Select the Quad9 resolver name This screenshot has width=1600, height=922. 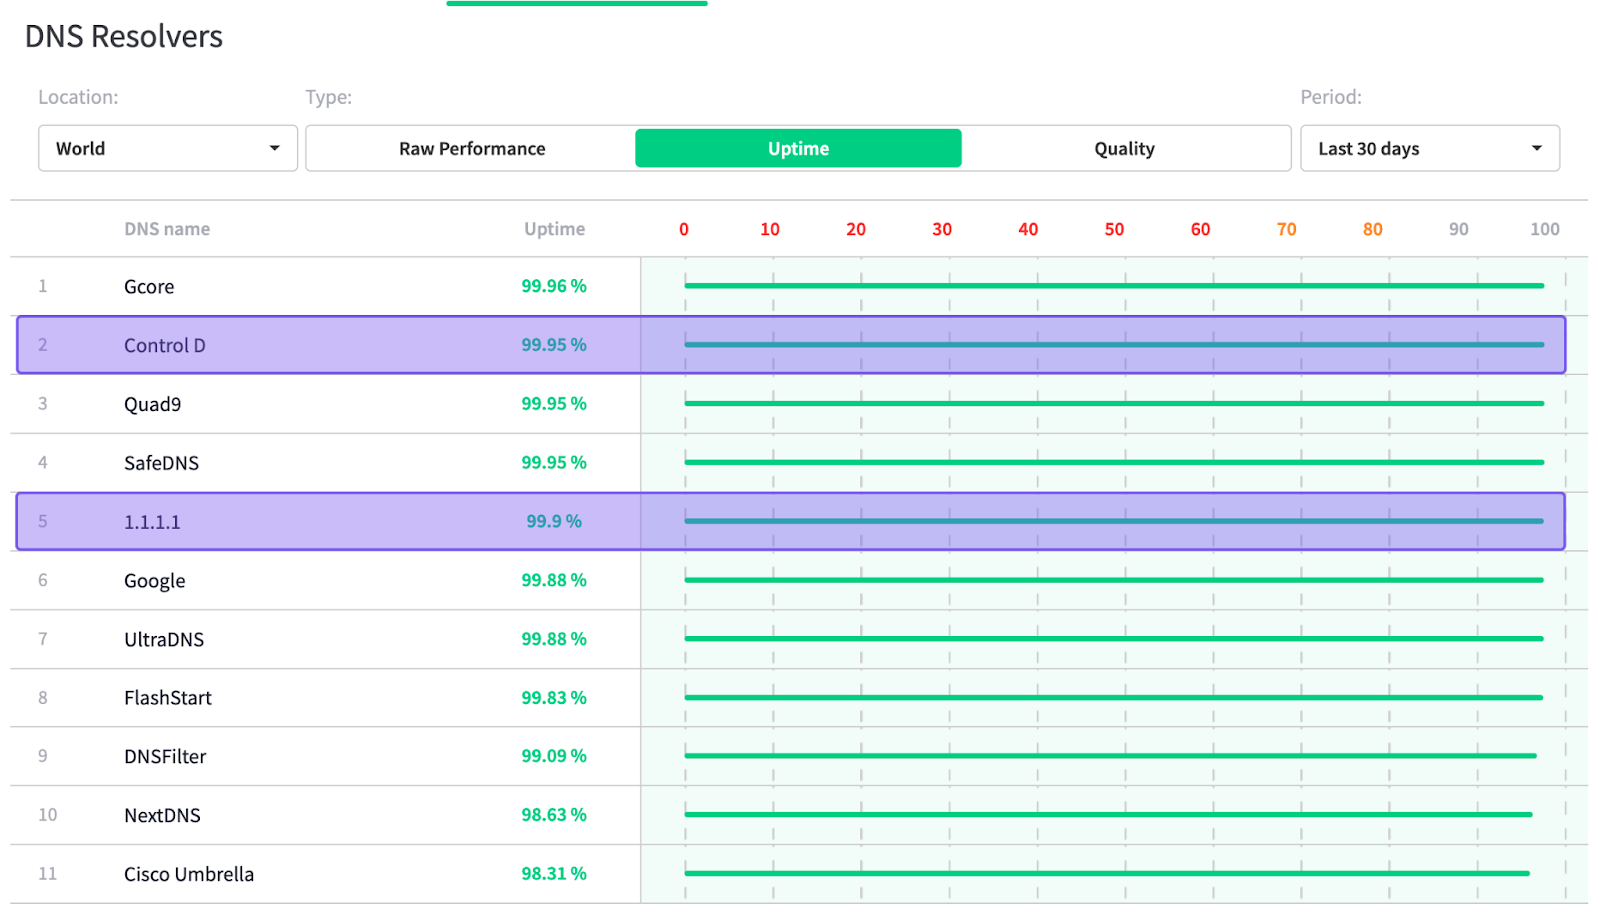coord(152,404)
